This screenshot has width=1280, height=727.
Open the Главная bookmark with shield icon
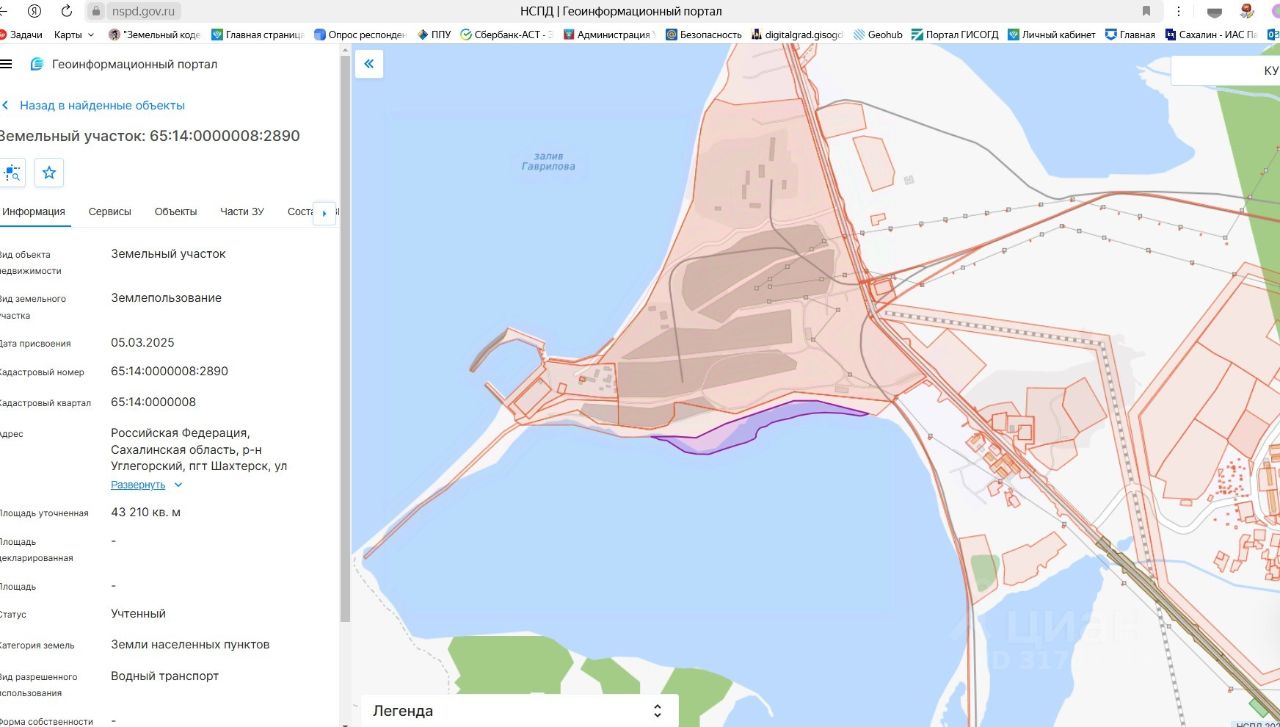(1130, 34)
